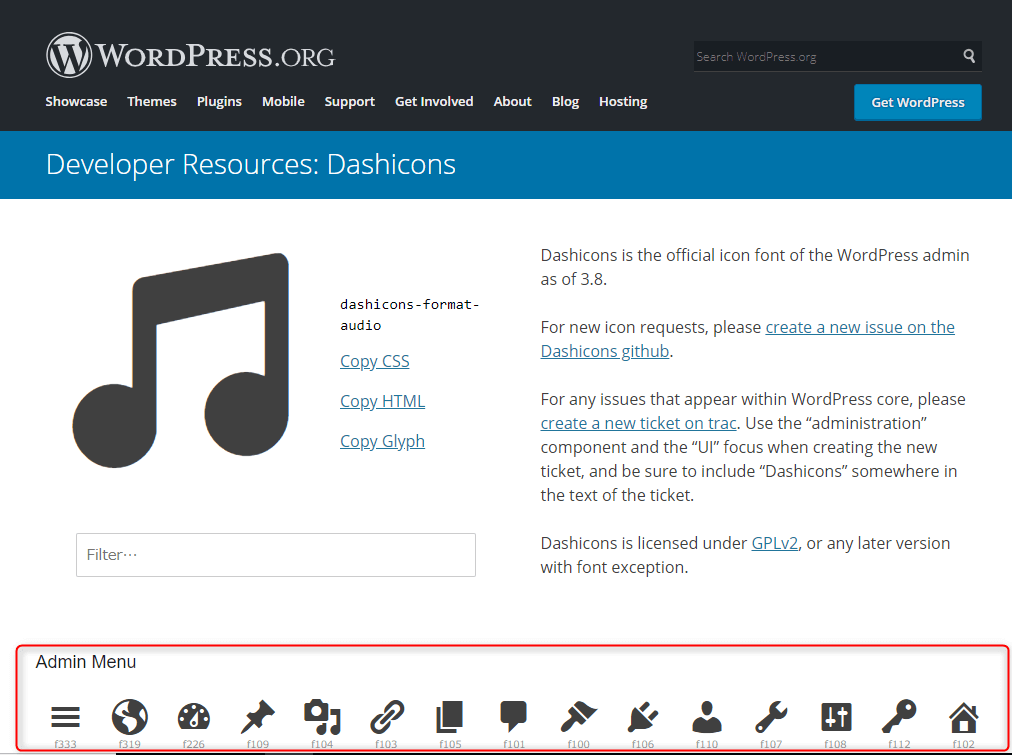Open the Plugins navigation link
The width and height of the screenshot is (1012, 755).
(x=219, y=102)
